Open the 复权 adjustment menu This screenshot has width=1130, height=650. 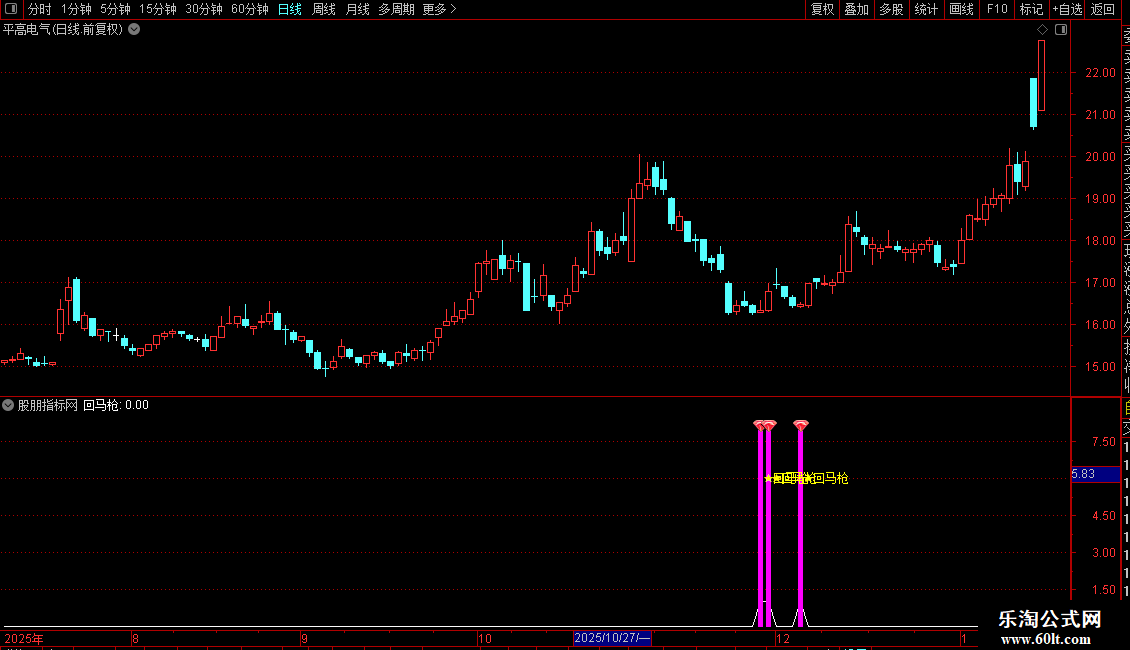[x=822, y=9]
